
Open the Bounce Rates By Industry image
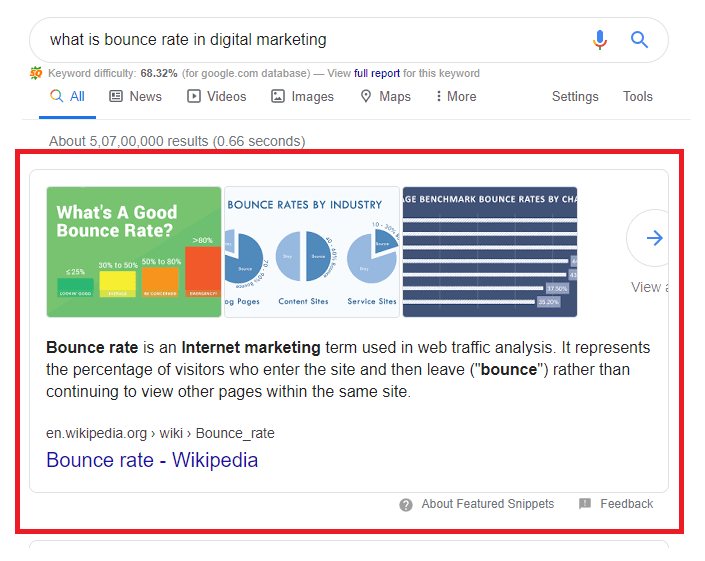[312, 252]
